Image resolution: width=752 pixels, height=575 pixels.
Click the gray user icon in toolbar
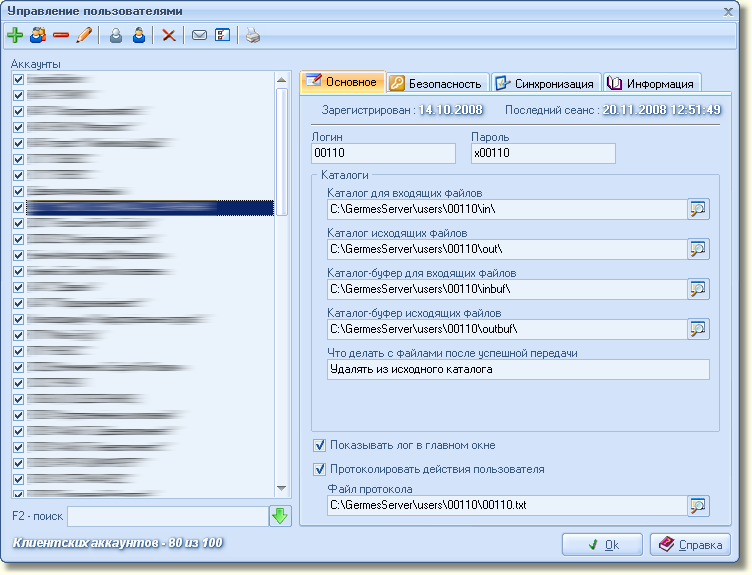coord(116,35)
